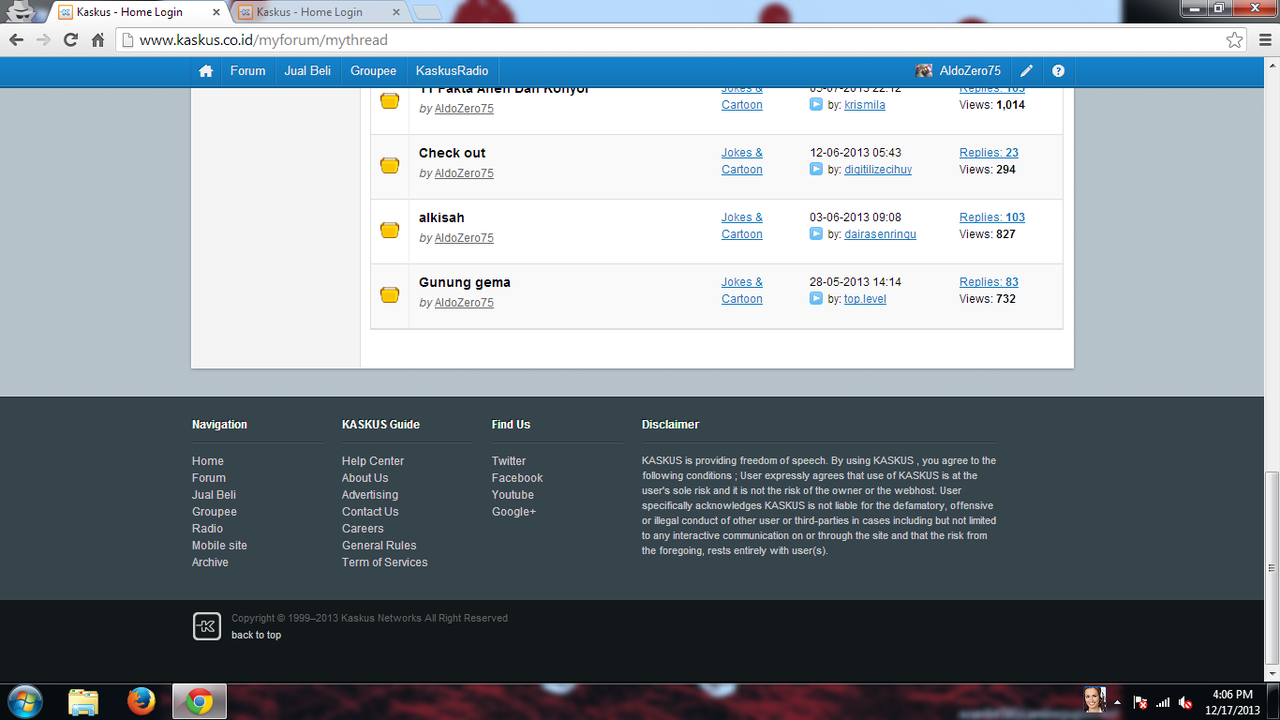
Task: Click the back to top link
Action: [256, 635]
